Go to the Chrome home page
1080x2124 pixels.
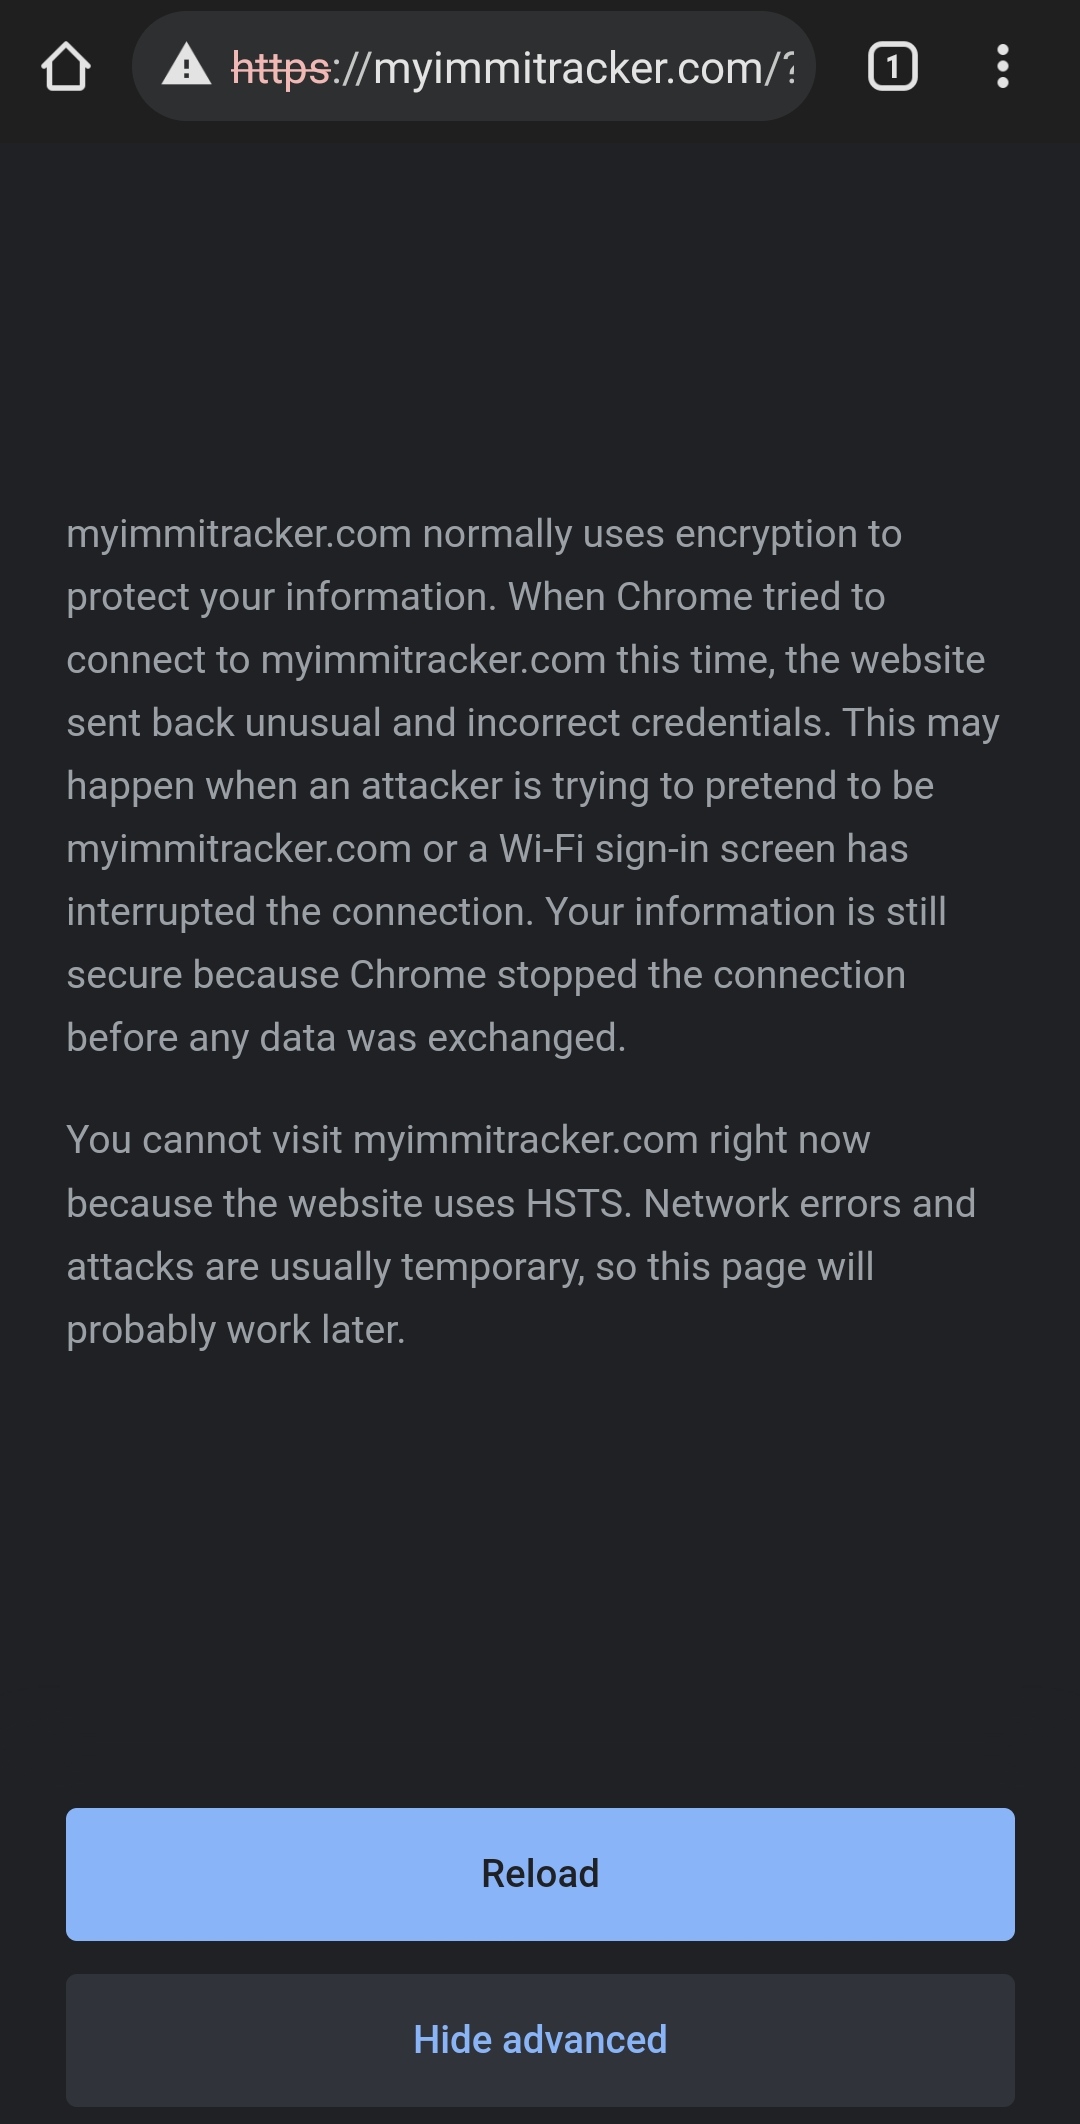pyautogui.click(x=66, y=67)
